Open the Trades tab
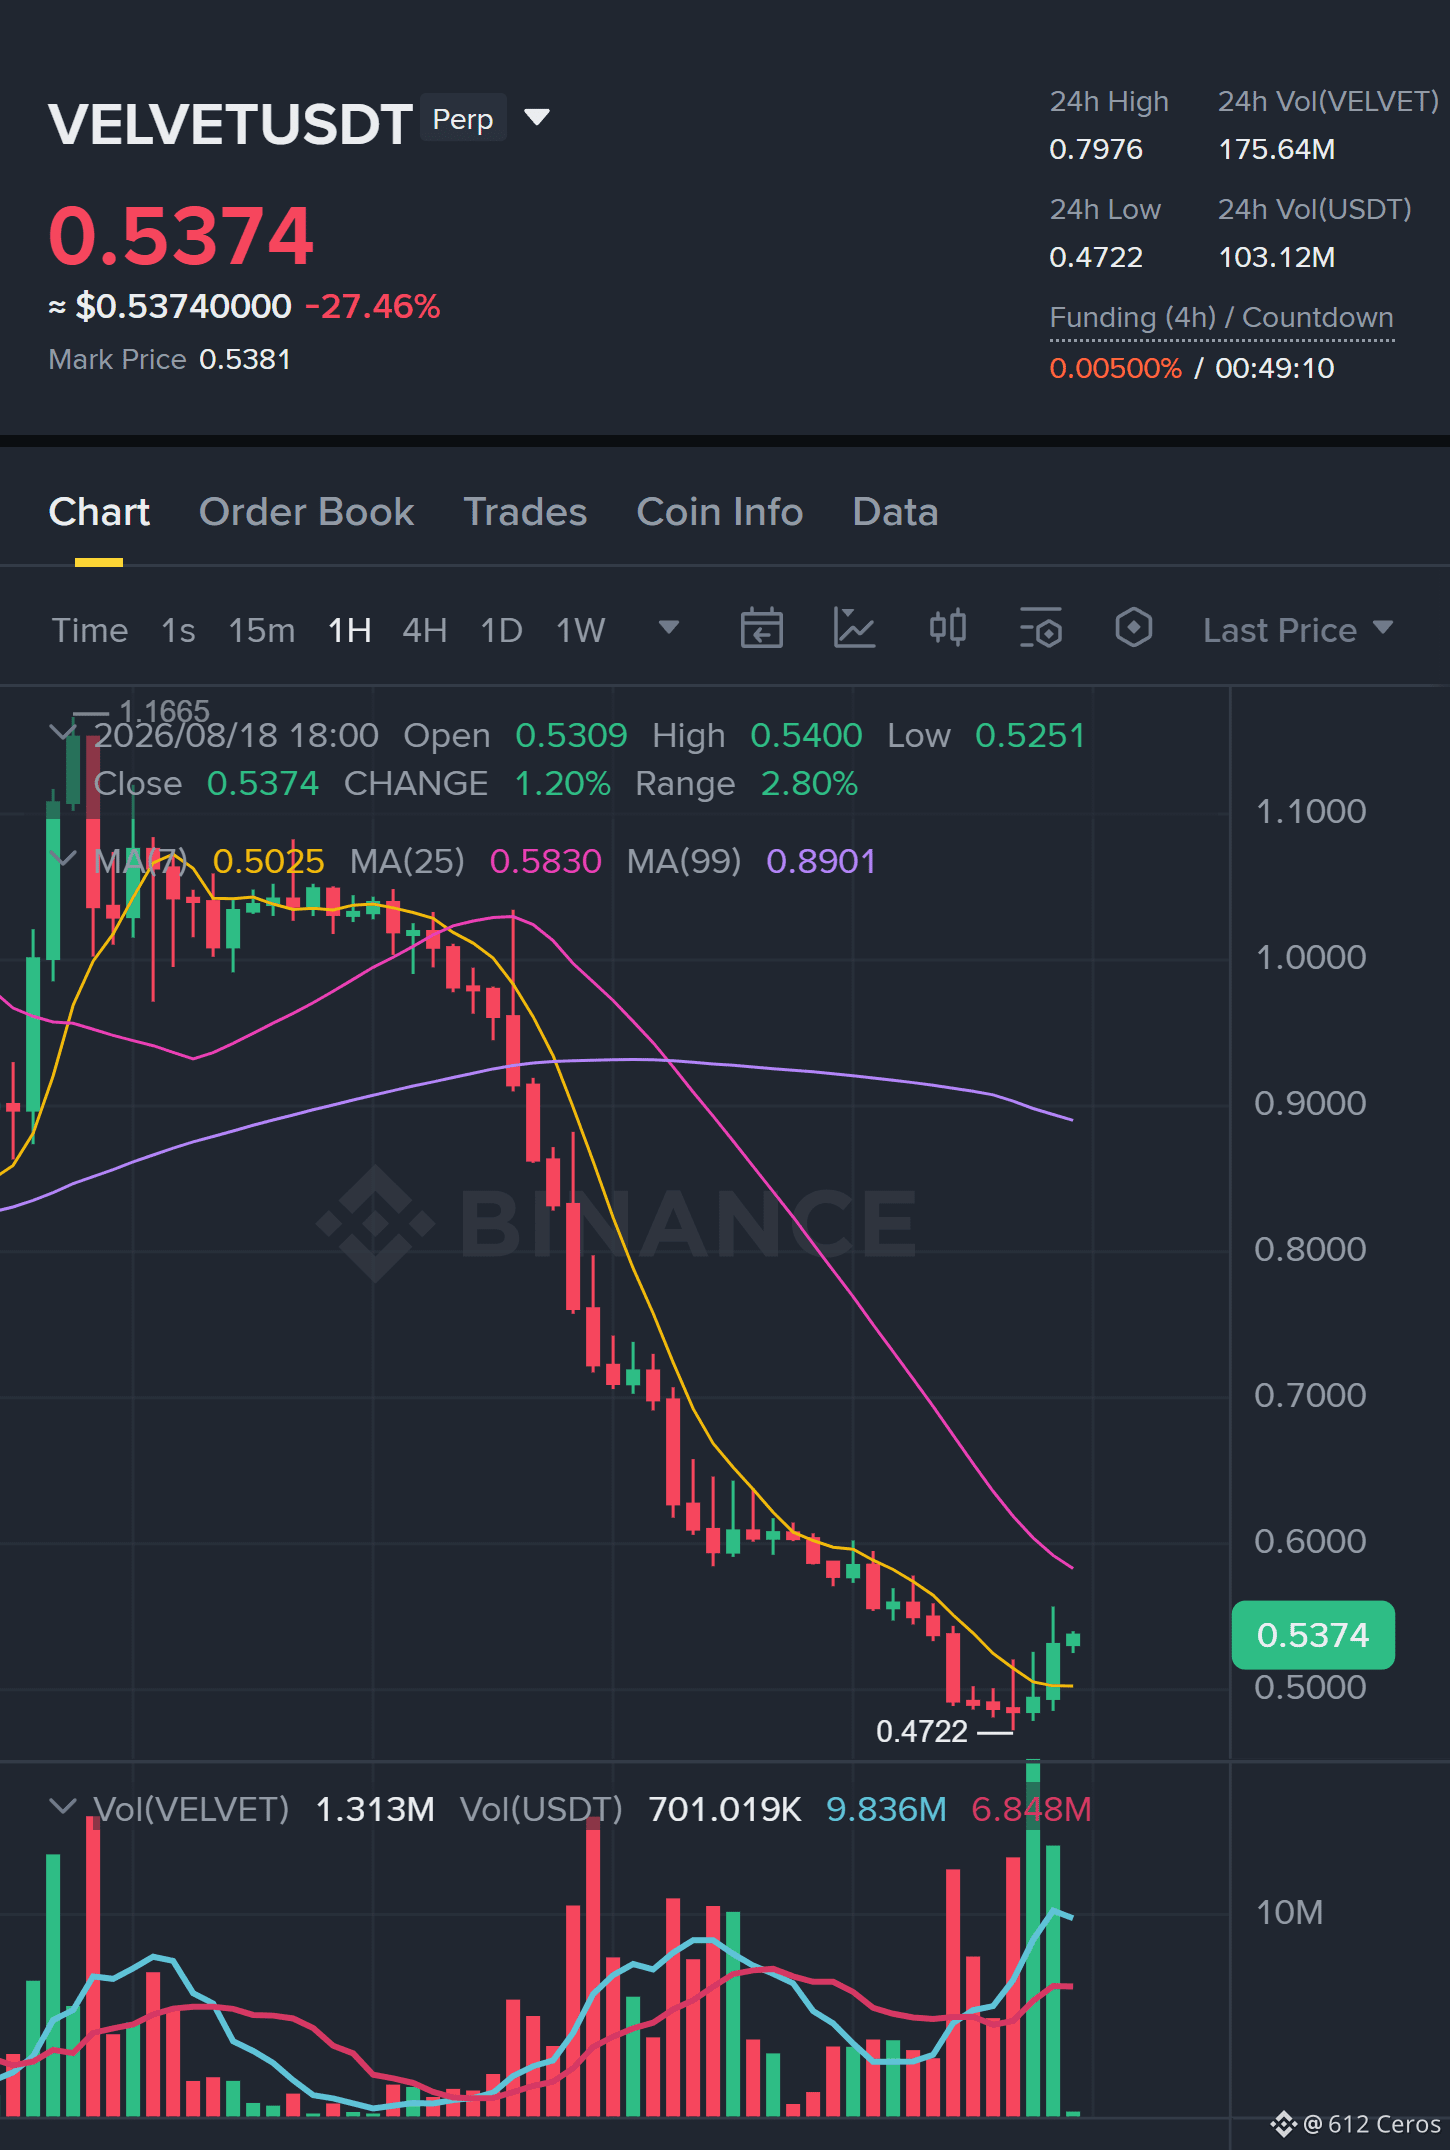This screenshot has height=2150, width=1450. pos(525,512)
